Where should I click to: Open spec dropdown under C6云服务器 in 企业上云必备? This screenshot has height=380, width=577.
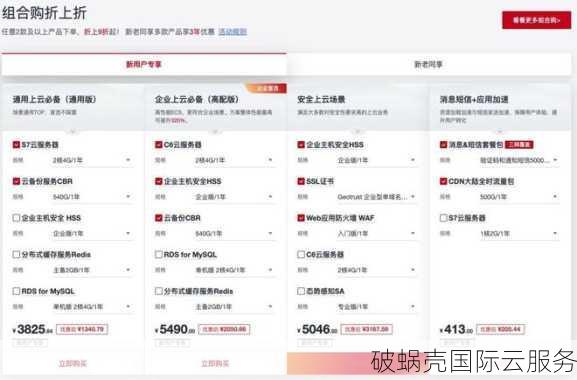[234, 160]
